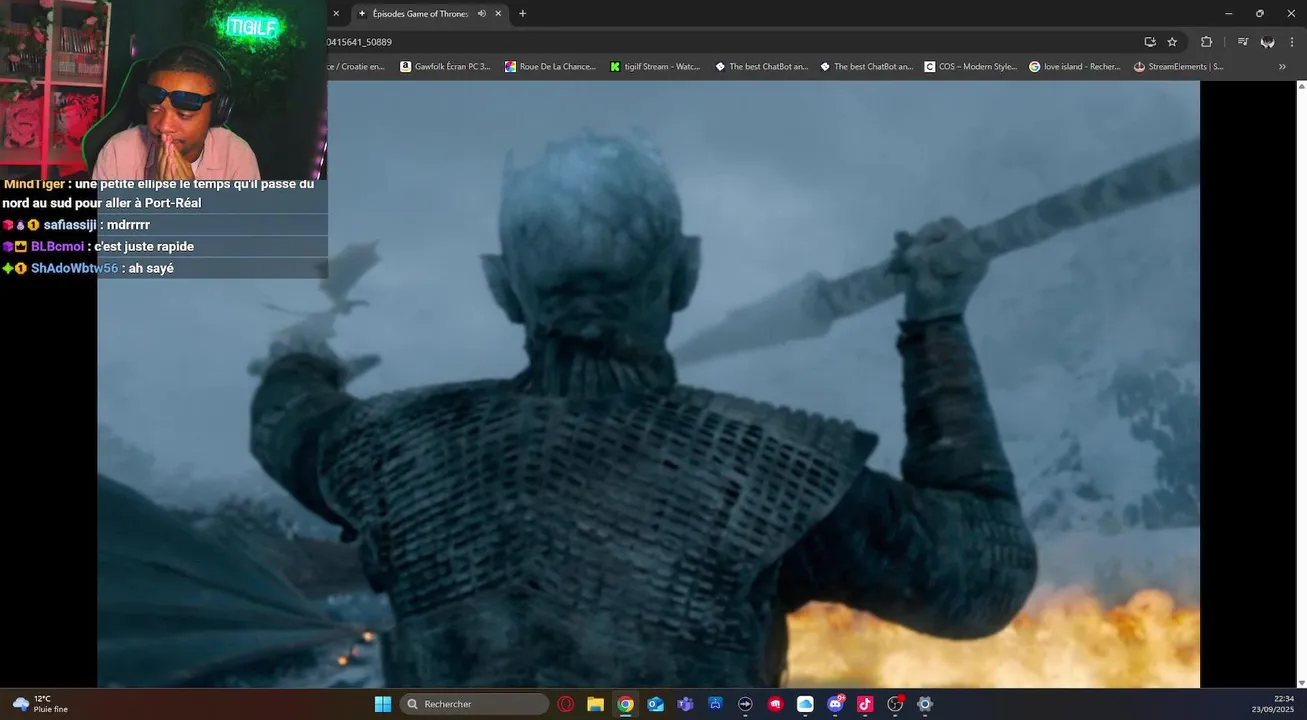Open the media controls icon in toolbar
This screenshot has width=1307, height=720.
(1242, 42)
